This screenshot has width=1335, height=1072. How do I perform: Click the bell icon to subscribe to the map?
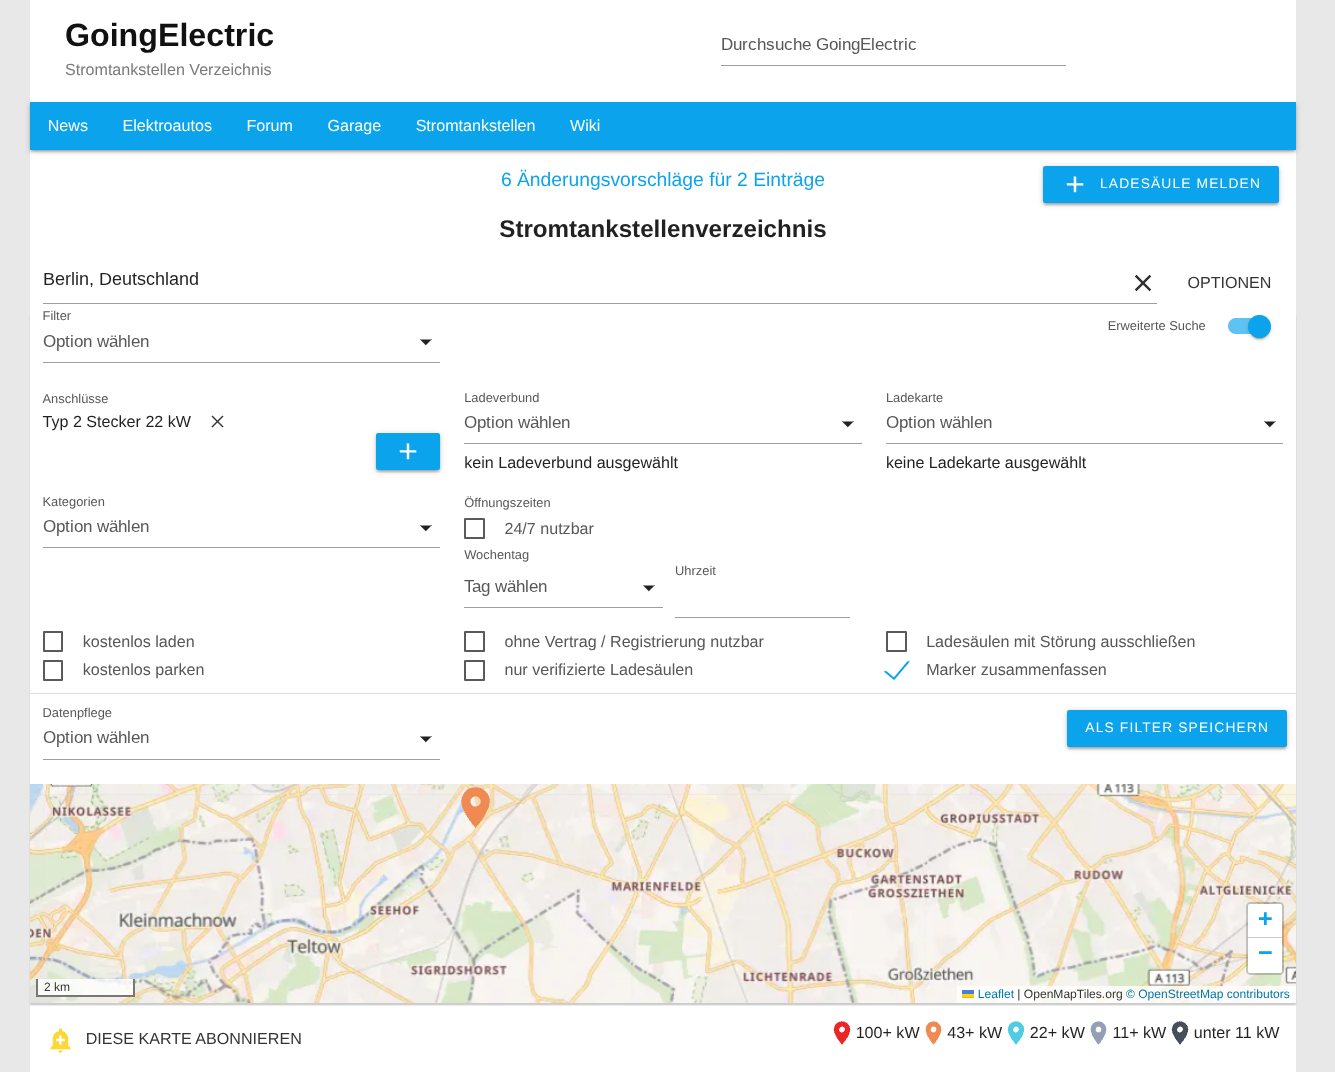pos(60,1040)
